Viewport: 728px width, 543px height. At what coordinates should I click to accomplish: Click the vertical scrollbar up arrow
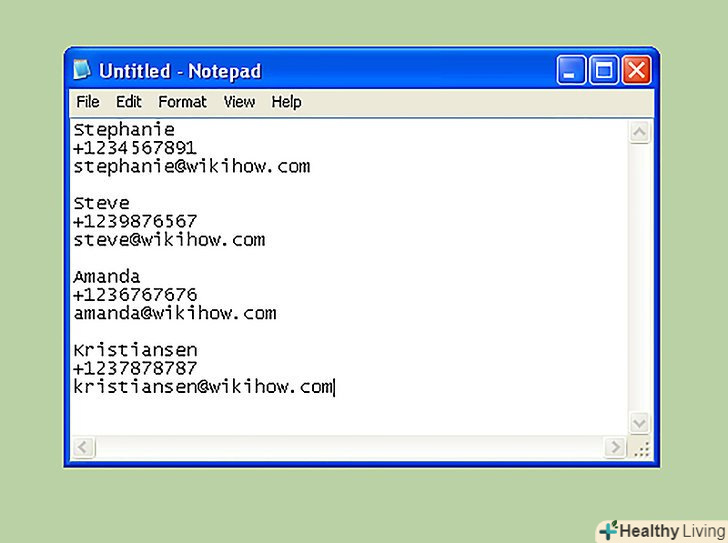[x=639, y=132]
